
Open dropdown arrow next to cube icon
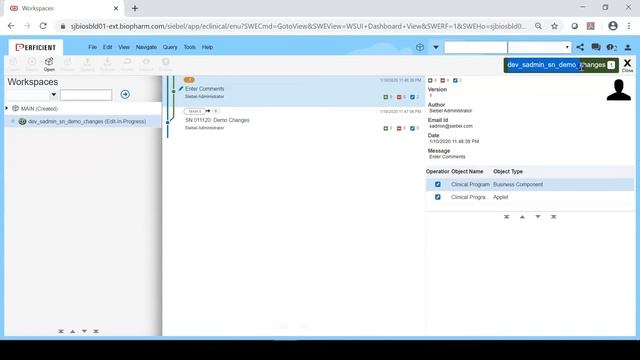pos(436,47)
